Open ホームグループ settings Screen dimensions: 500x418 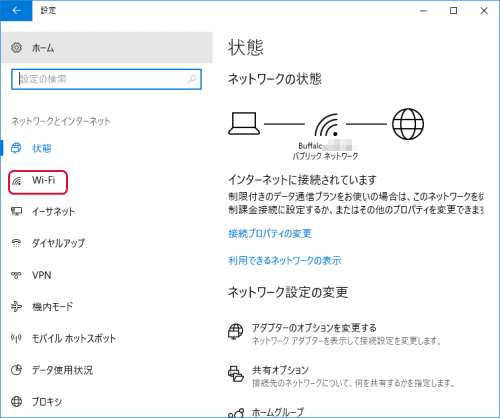pos(278,412)
